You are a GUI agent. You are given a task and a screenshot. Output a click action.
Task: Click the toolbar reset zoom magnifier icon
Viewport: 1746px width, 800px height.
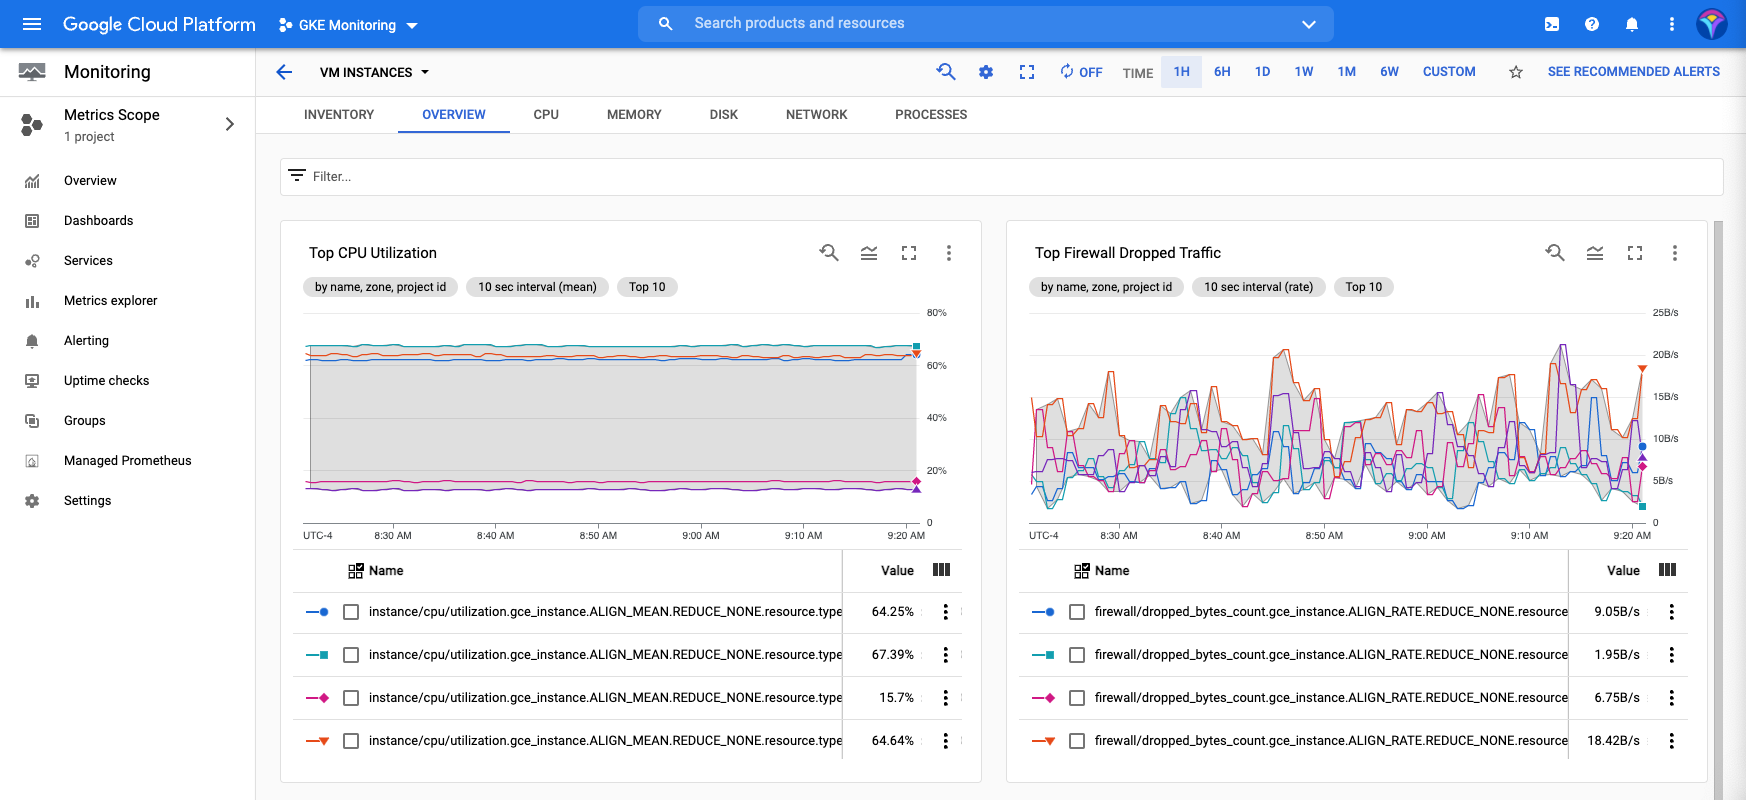point(946,72)
